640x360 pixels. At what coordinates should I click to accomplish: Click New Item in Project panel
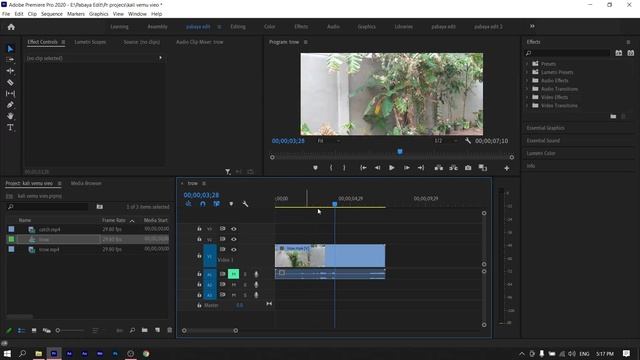click(157, 330)
